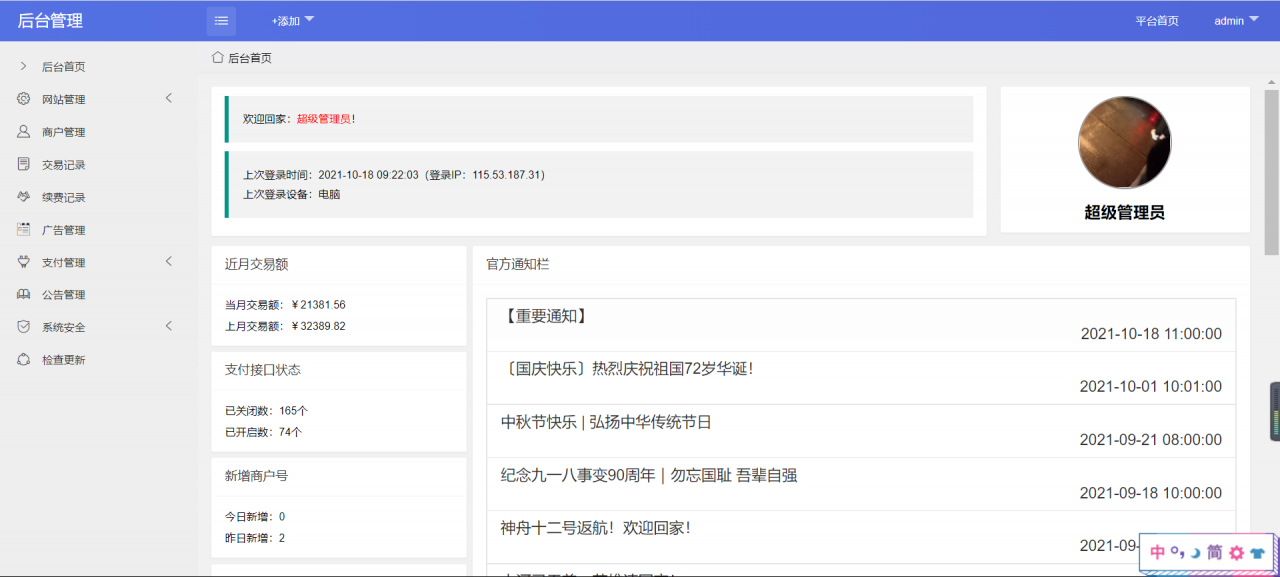The image size is (1280, 577).
Task: Click the 超级管理员 avatar image
Action: pos(1124,142)
